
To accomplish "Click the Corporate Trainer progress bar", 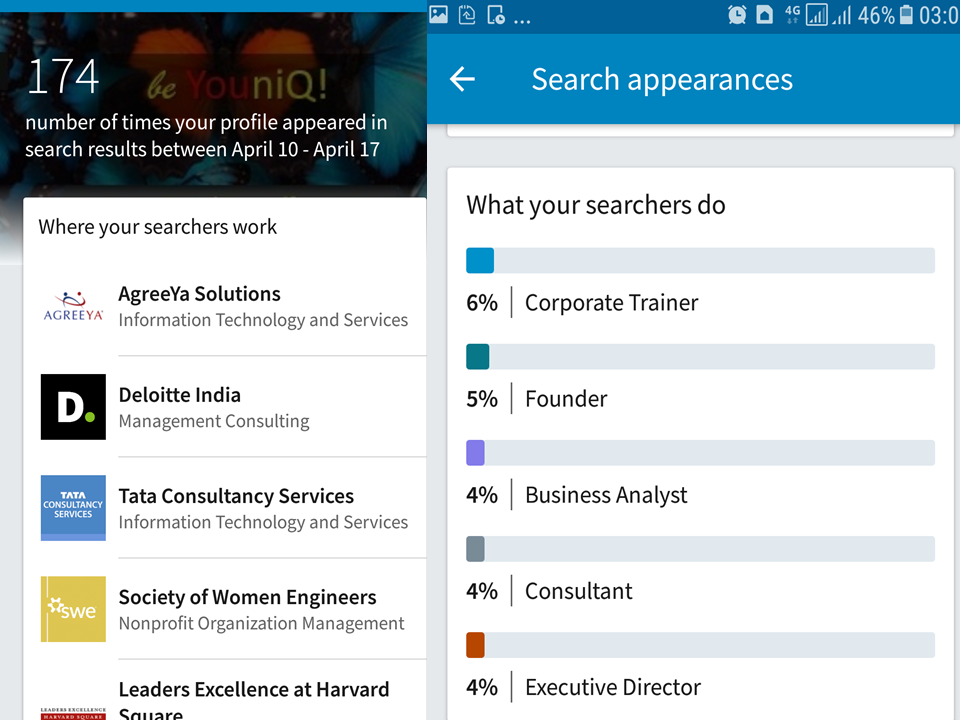I will coord(700,261).
